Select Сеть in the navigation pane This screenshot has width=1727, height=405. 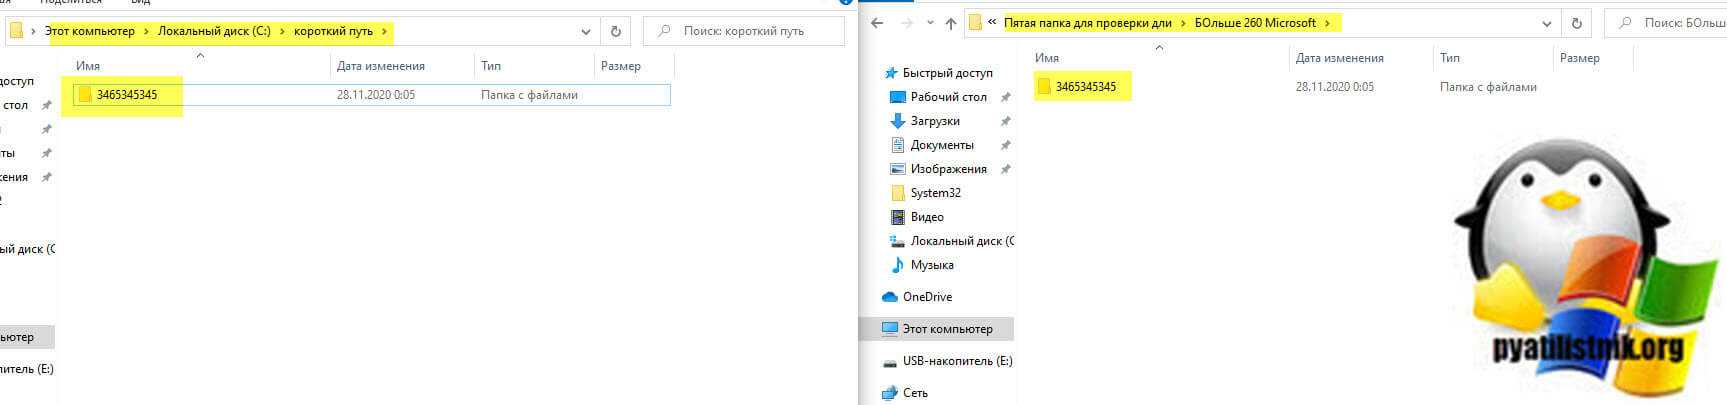pyautogui.click(x=914, y=393)
